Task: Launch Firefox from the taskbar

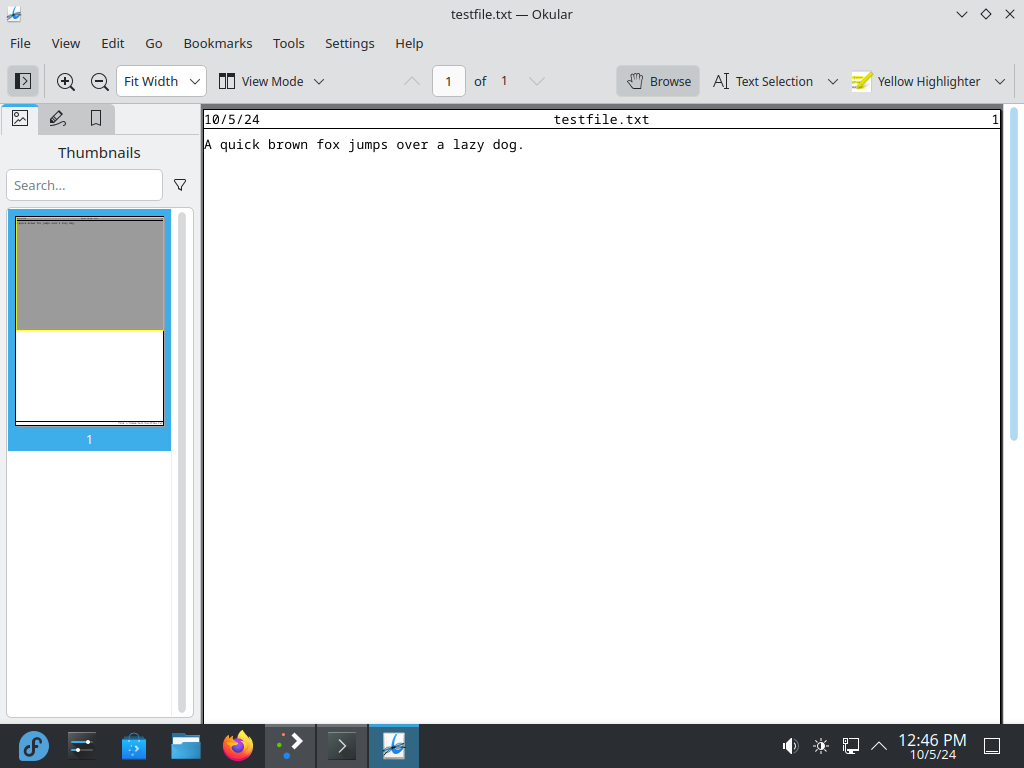Action: click(x=238, y=746)
